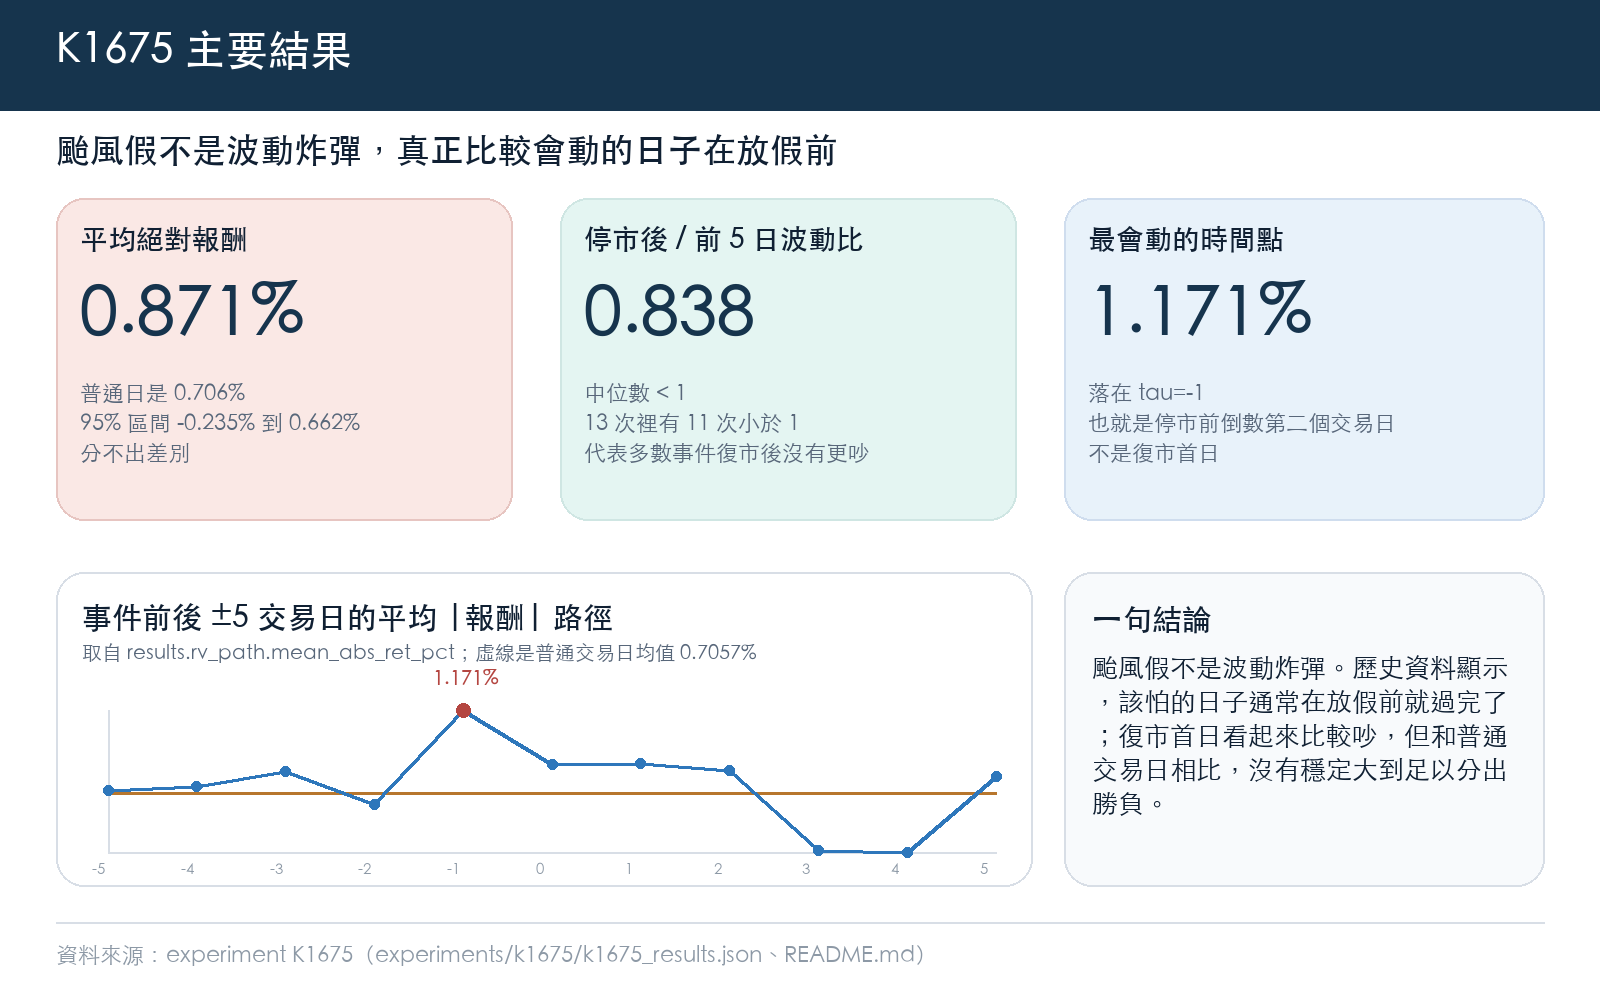Screen dimensions: 1600x1000
Task: Click the chart subtitle mentioning results.rv_path.mean_abs_ret_pct
Action: (419, 653)
